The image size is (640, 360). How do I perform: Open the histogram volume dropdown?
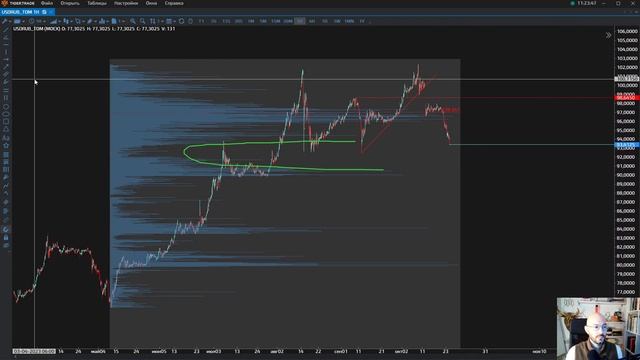pos(103,21)
